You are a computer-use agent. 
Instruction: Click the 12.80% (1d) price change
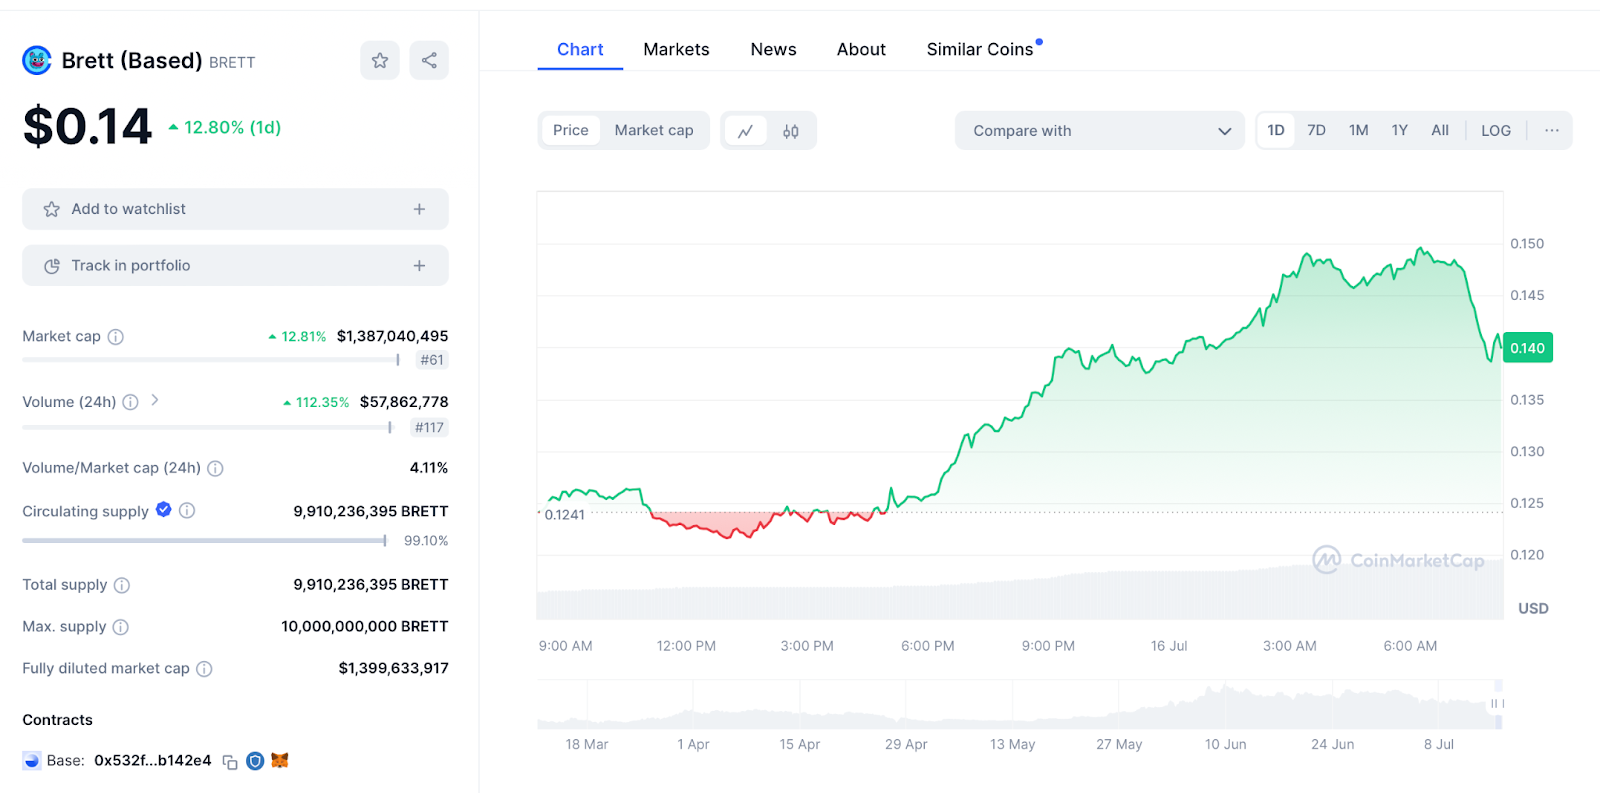[x=225, y=128]
